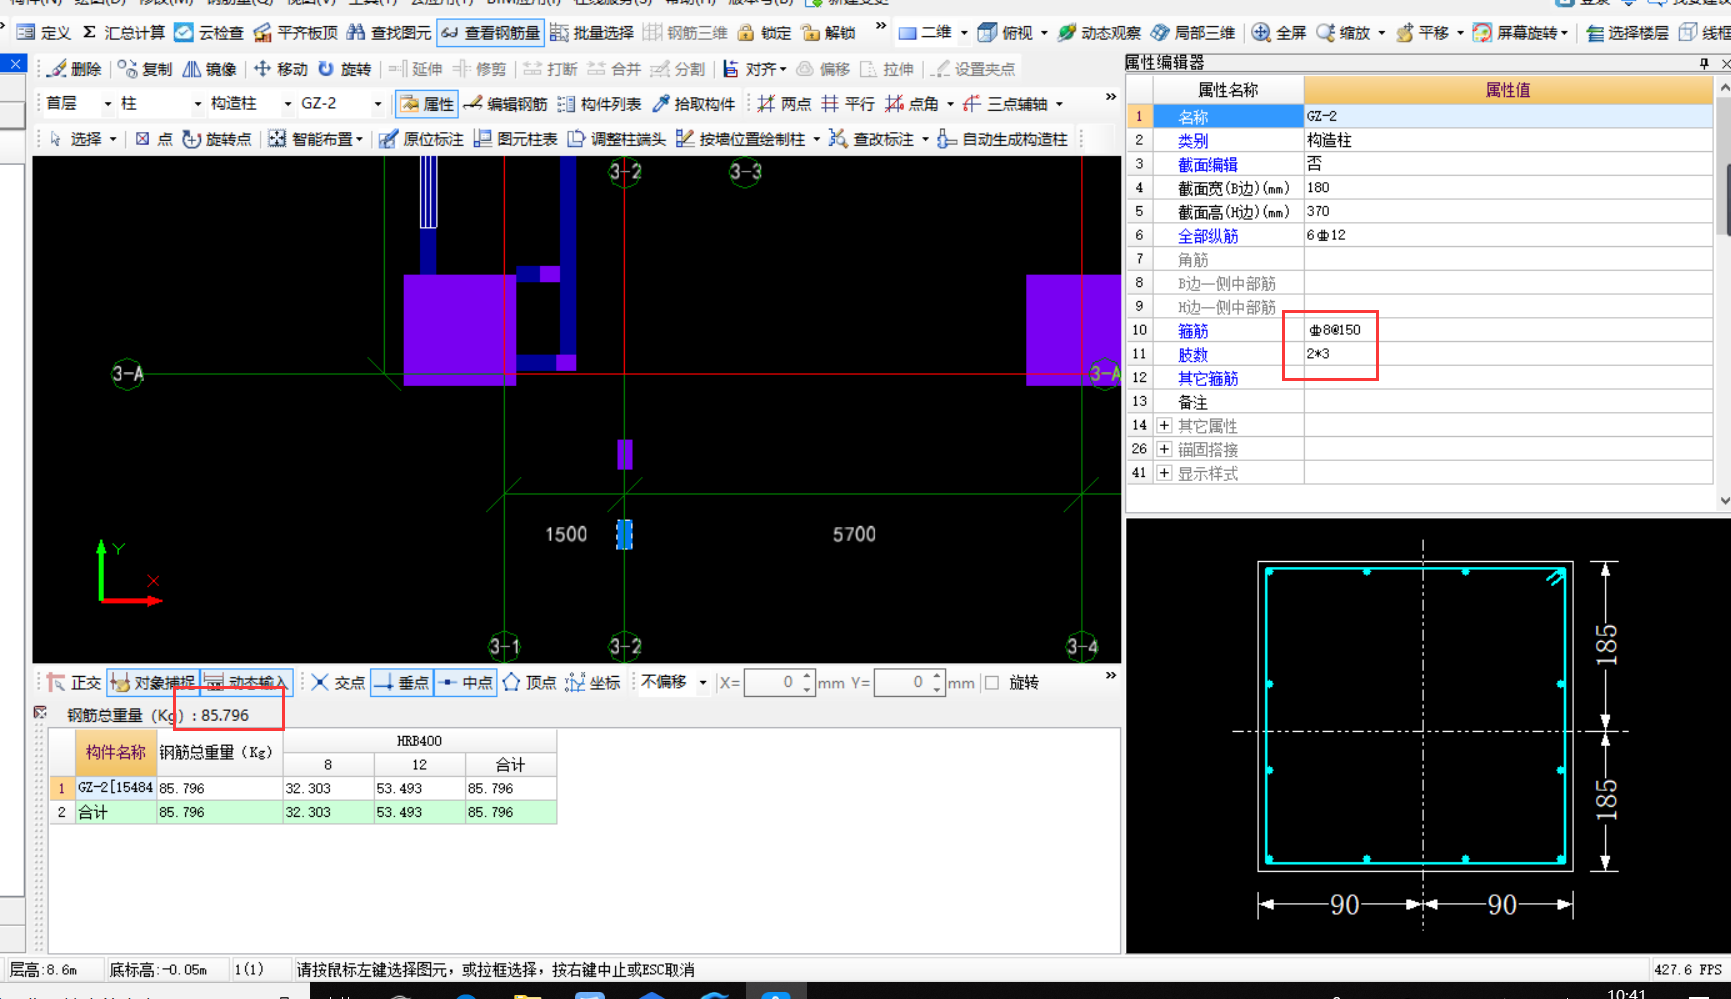
Task: Click the 箍筋 stirrup property link
Action: (1192, 331)
